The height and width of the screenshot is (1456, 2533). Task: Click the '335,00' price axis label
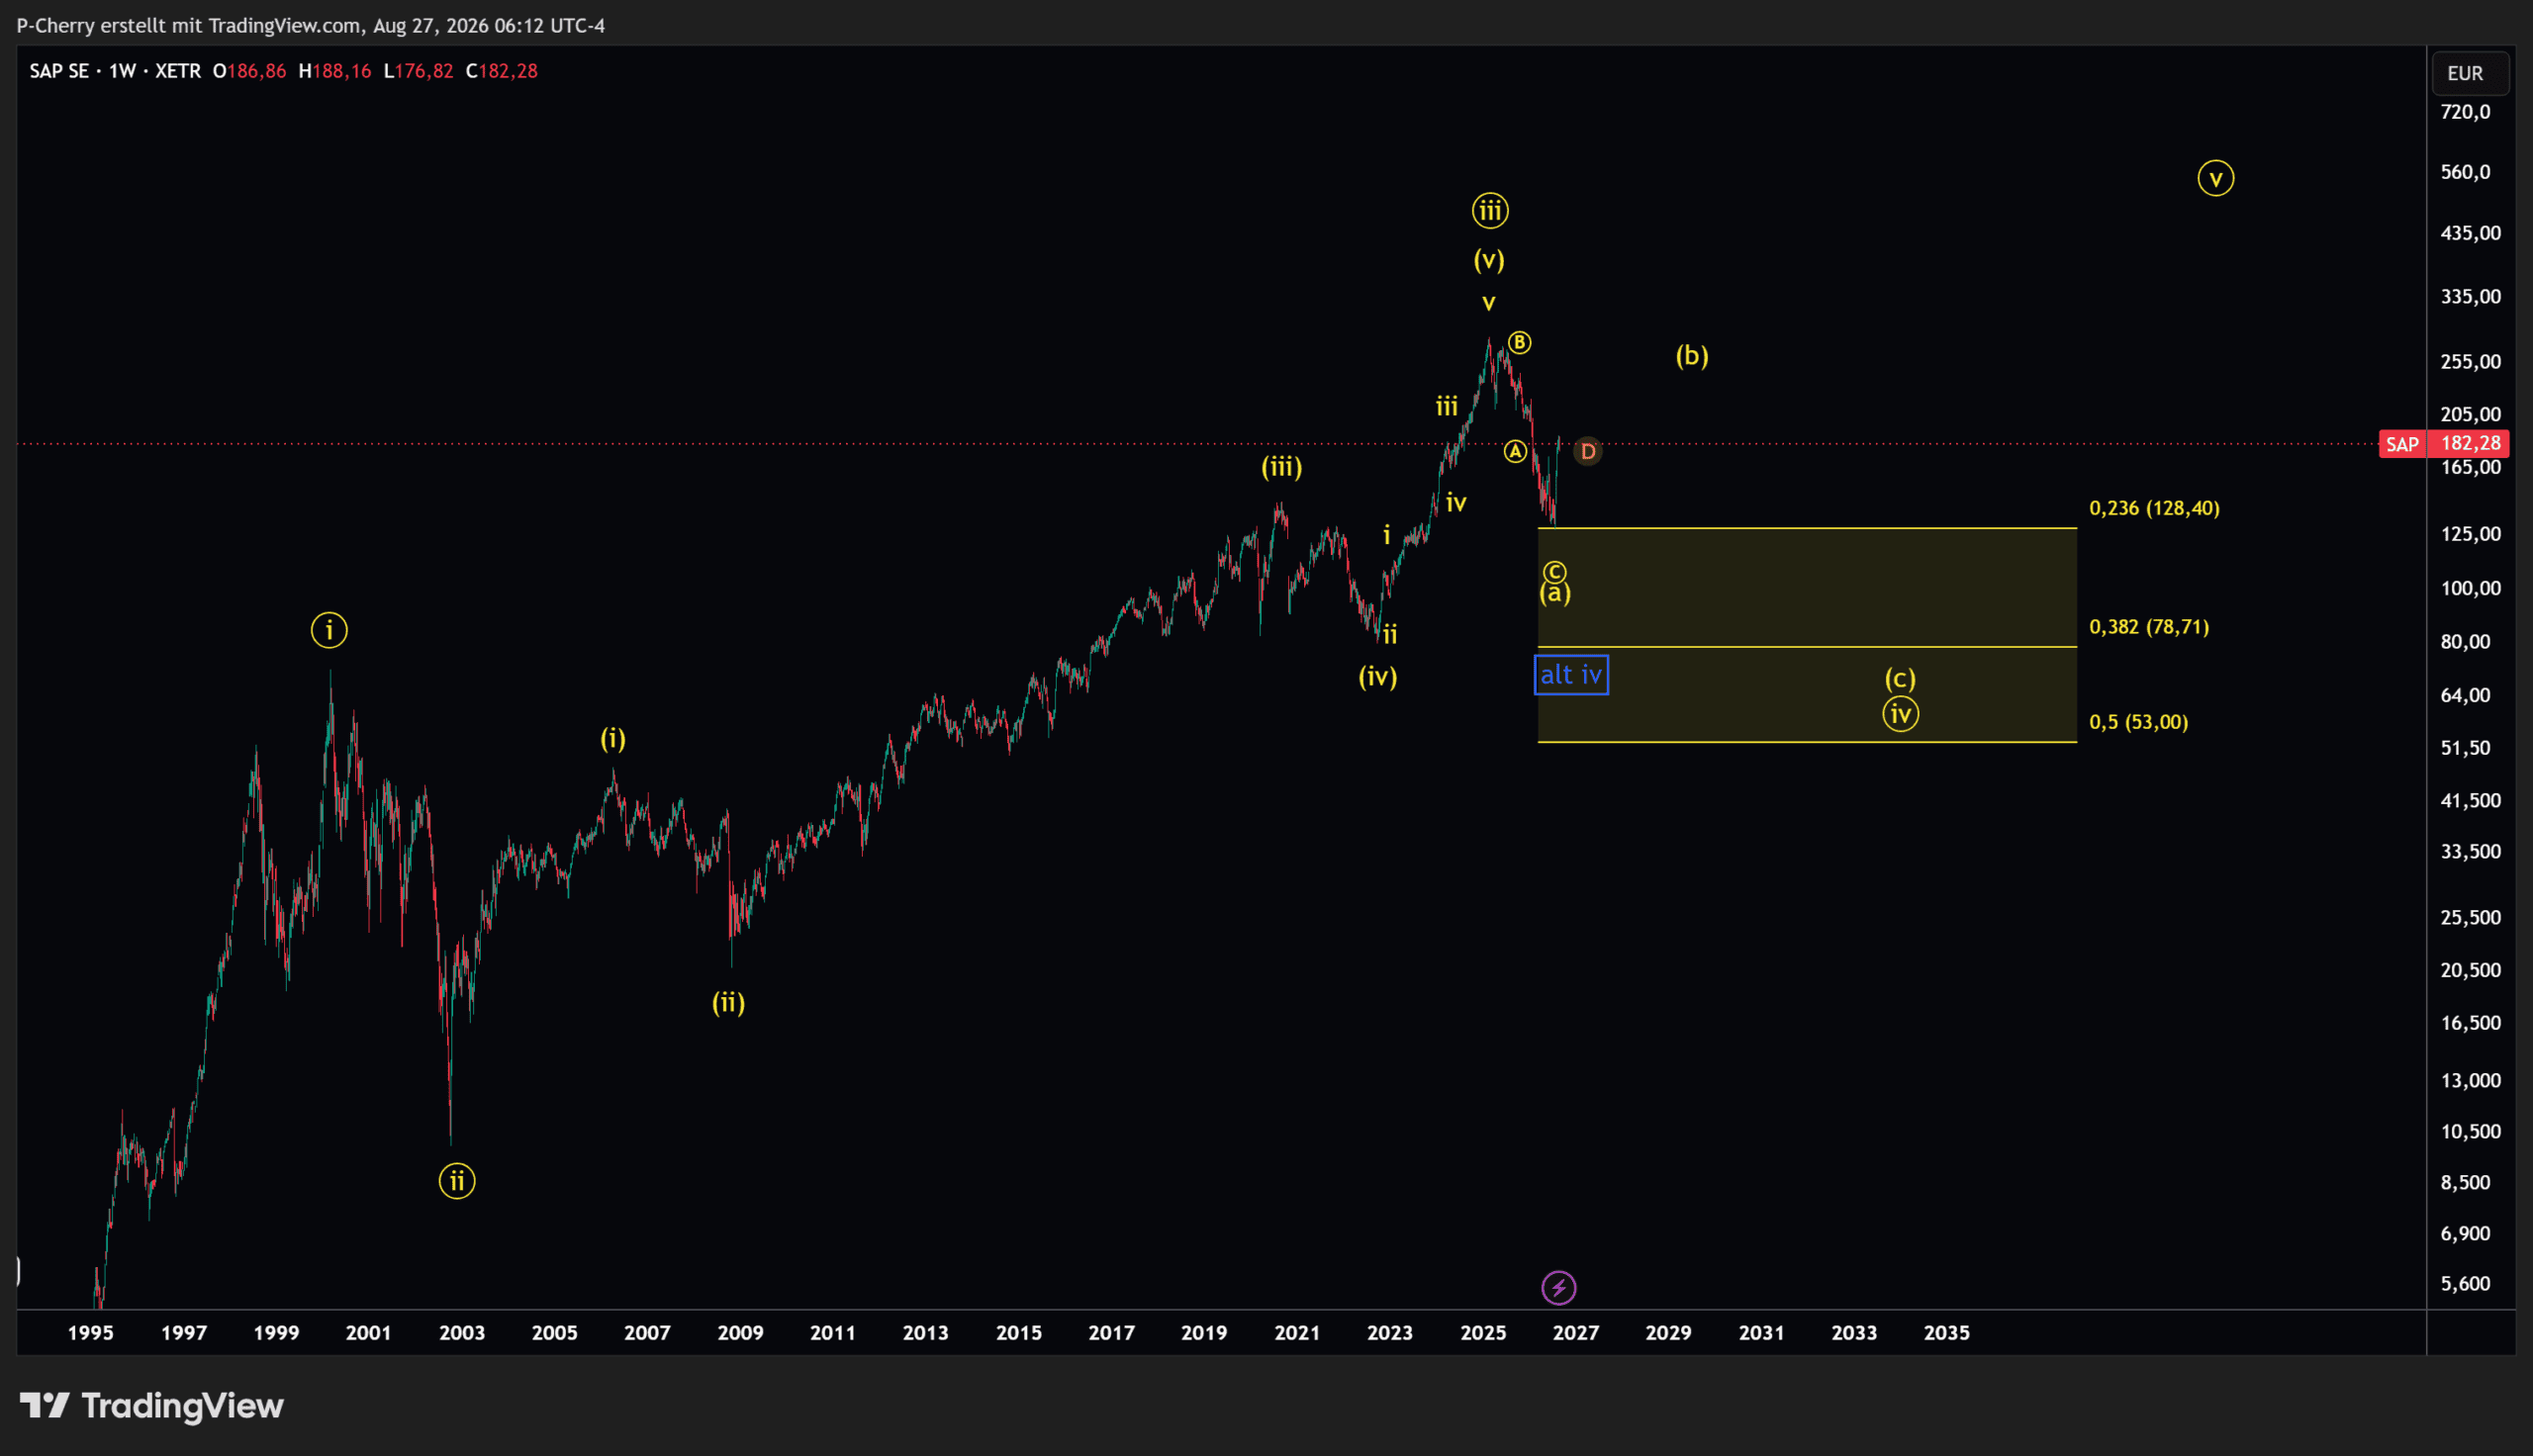(2470, 296)
